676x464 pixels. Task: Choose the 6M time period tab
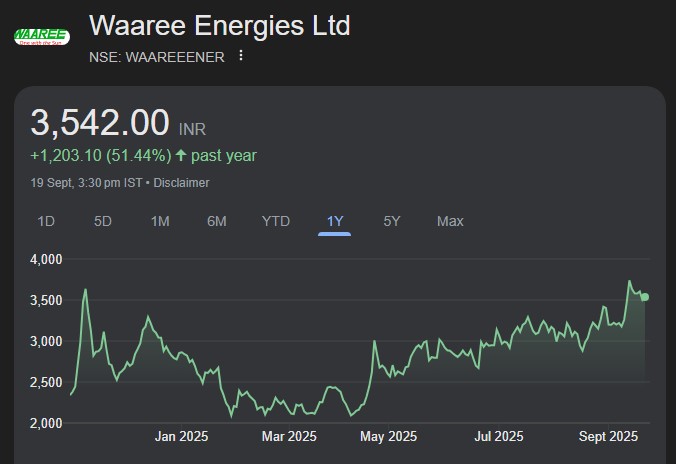[217, 221]
